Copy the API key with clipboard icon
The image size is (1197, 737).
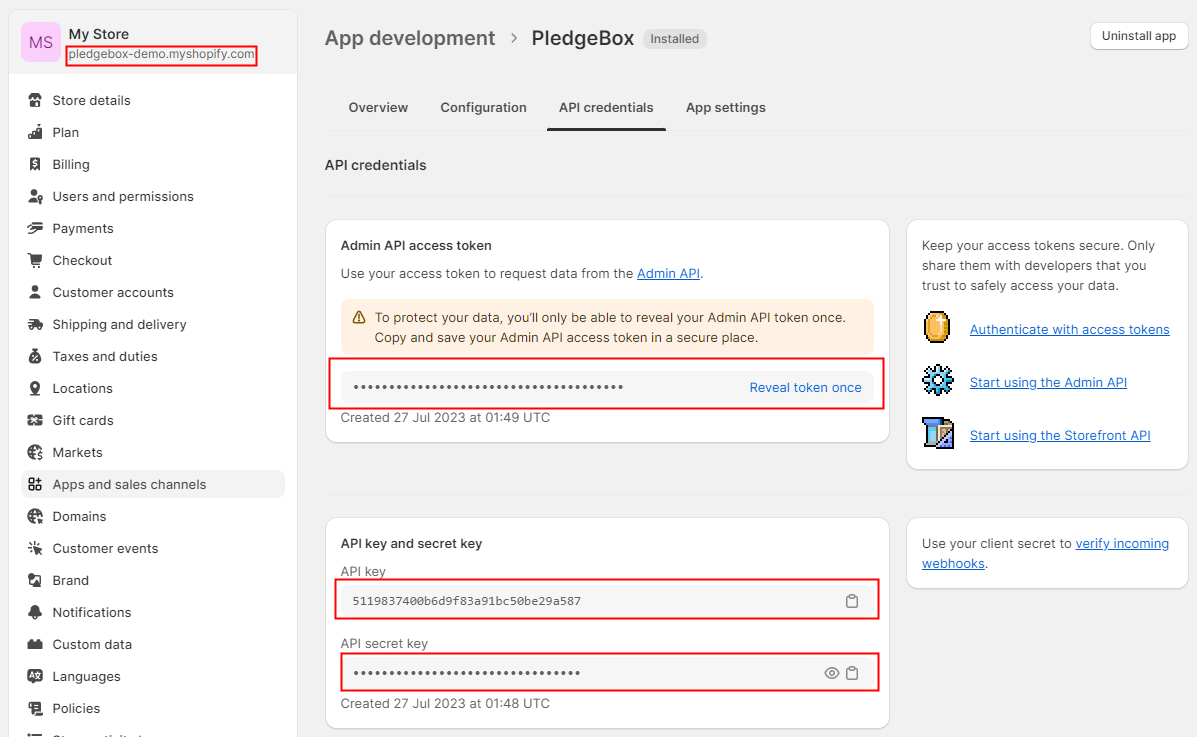(x=852, y=601)
